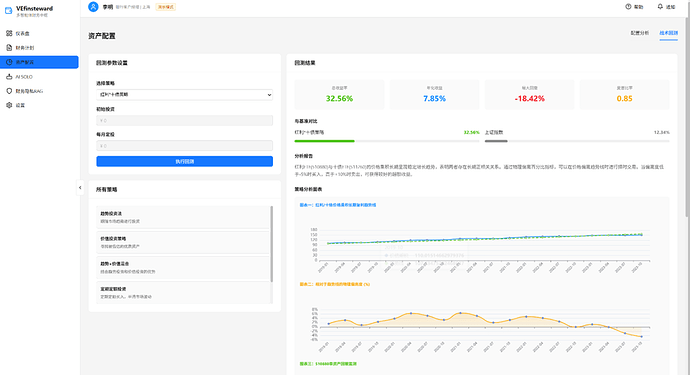This screenshot has width=690, height=375.
Task: Open the 选择策略 strategy dropdown
Action: (x=184, y=95)
